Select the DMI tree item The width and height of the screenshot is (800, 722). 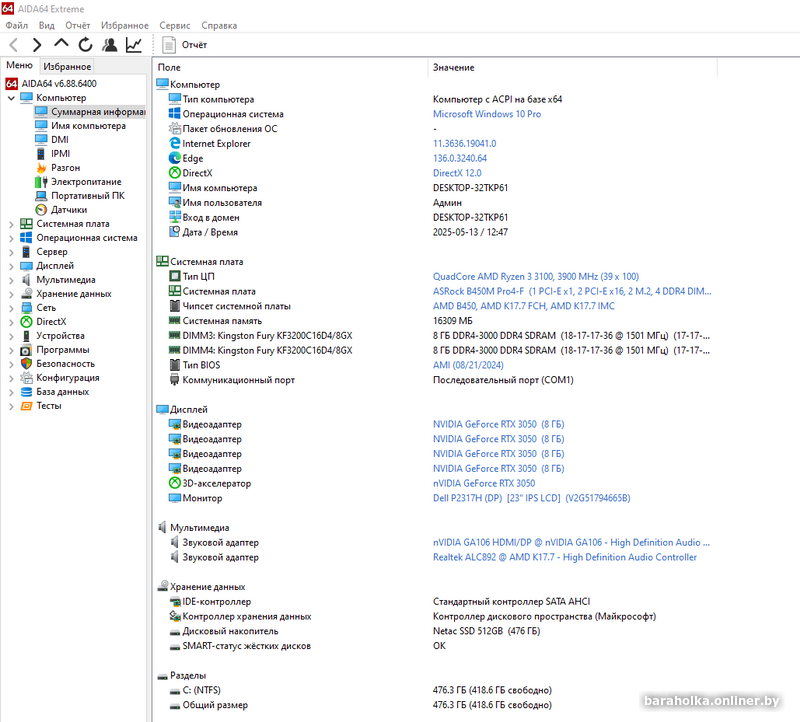[x=52, y=140]
